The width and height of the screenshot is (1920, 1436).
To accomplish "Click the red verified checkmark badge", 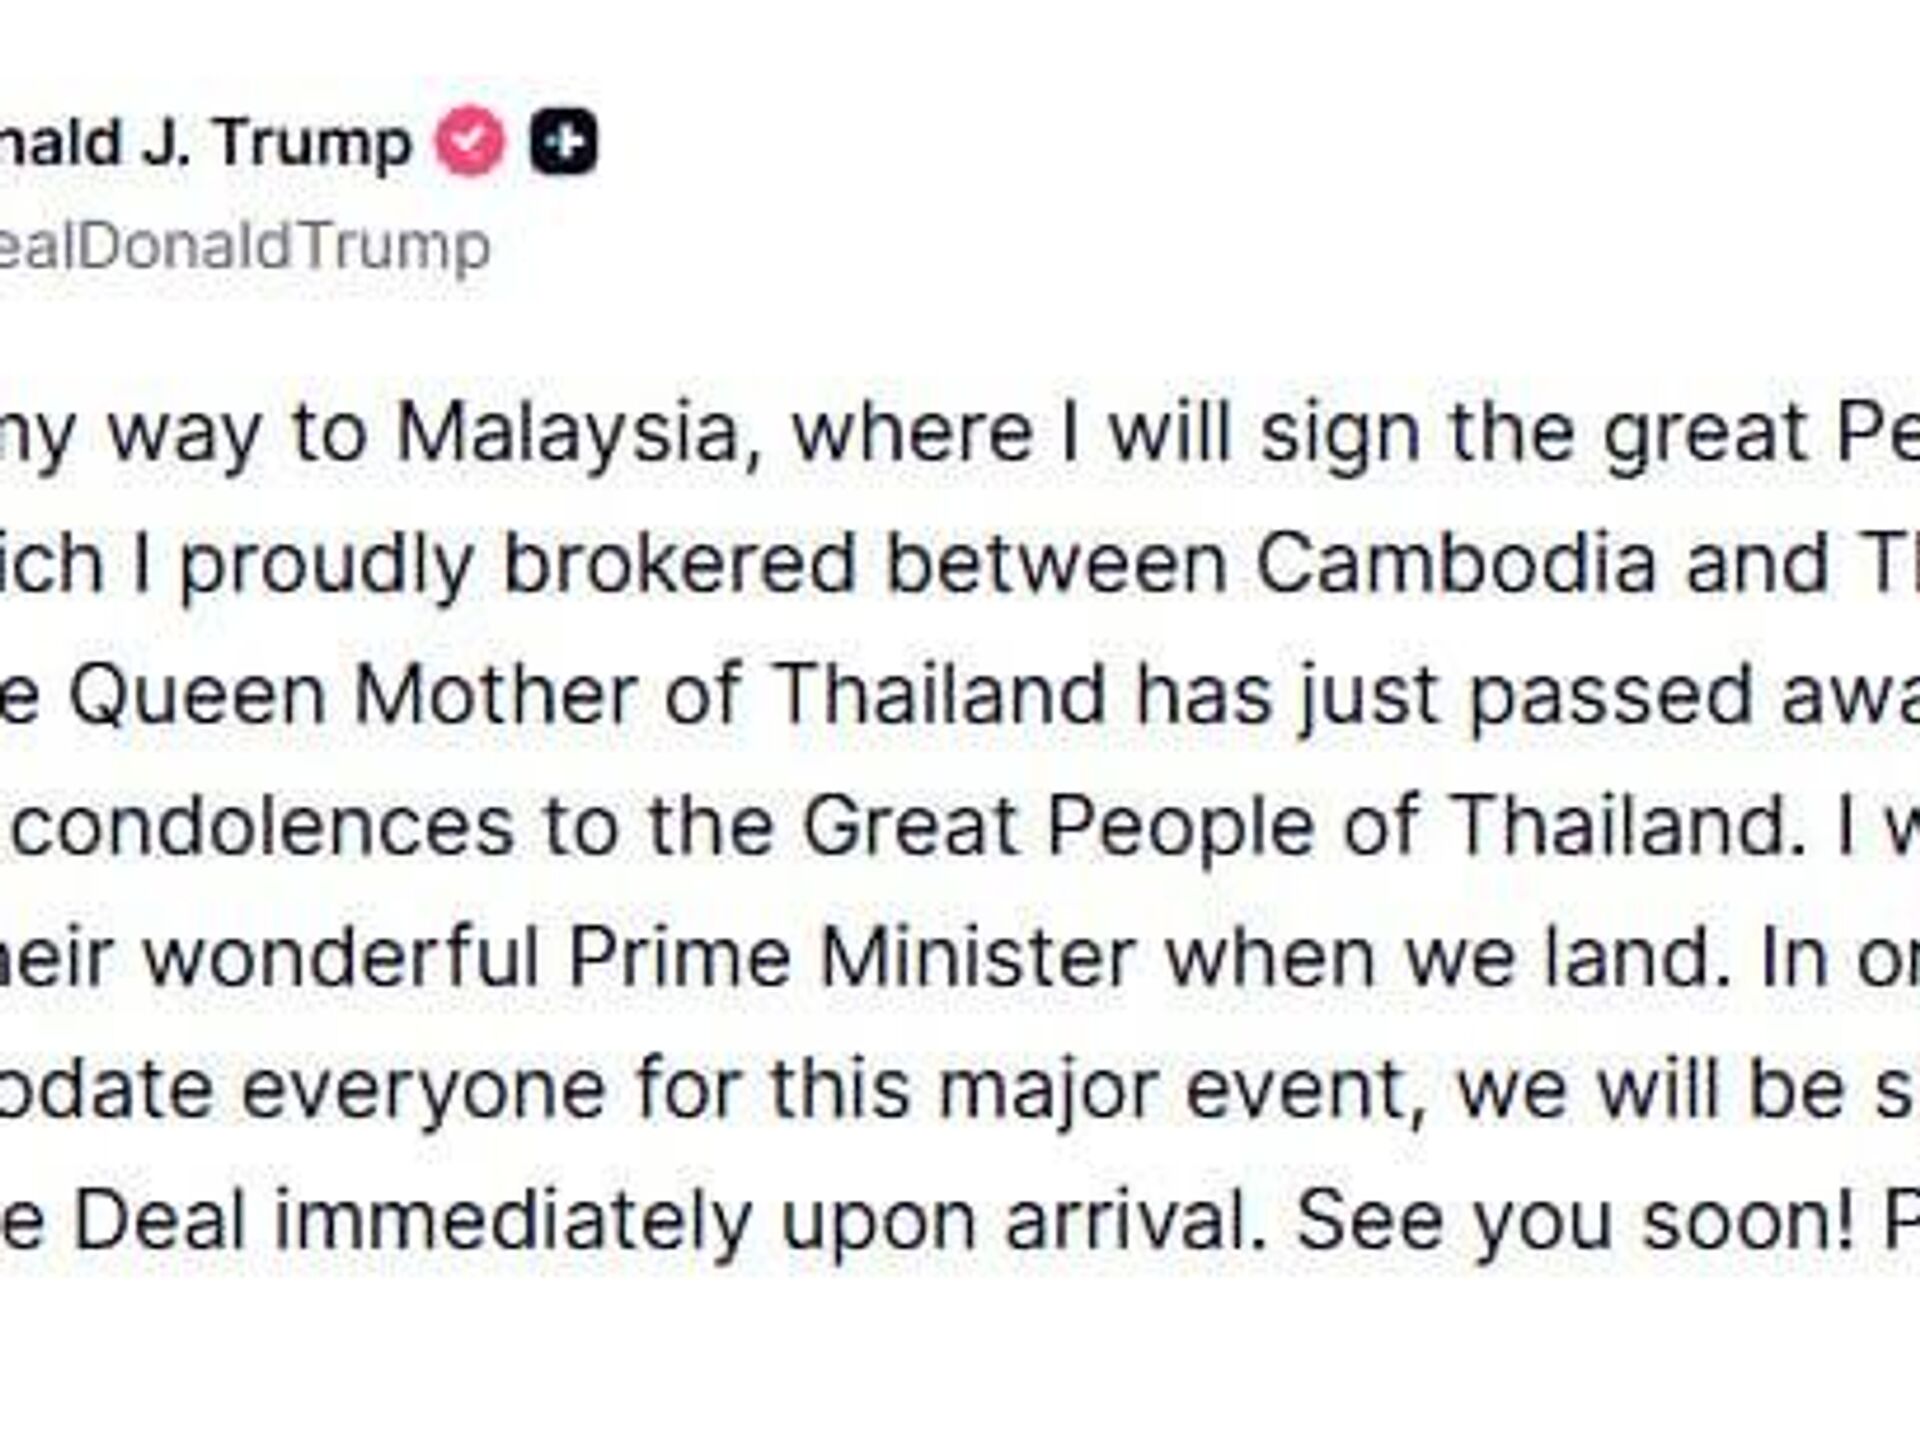I will [x=469, y=142].
